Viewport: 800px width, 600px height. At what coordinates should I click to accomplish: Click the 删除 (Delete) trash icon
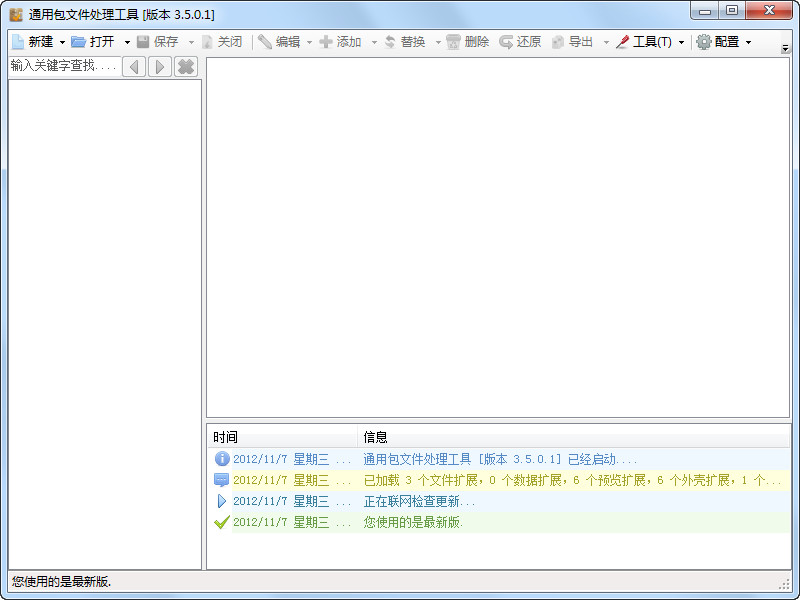(x=453, y=42)
